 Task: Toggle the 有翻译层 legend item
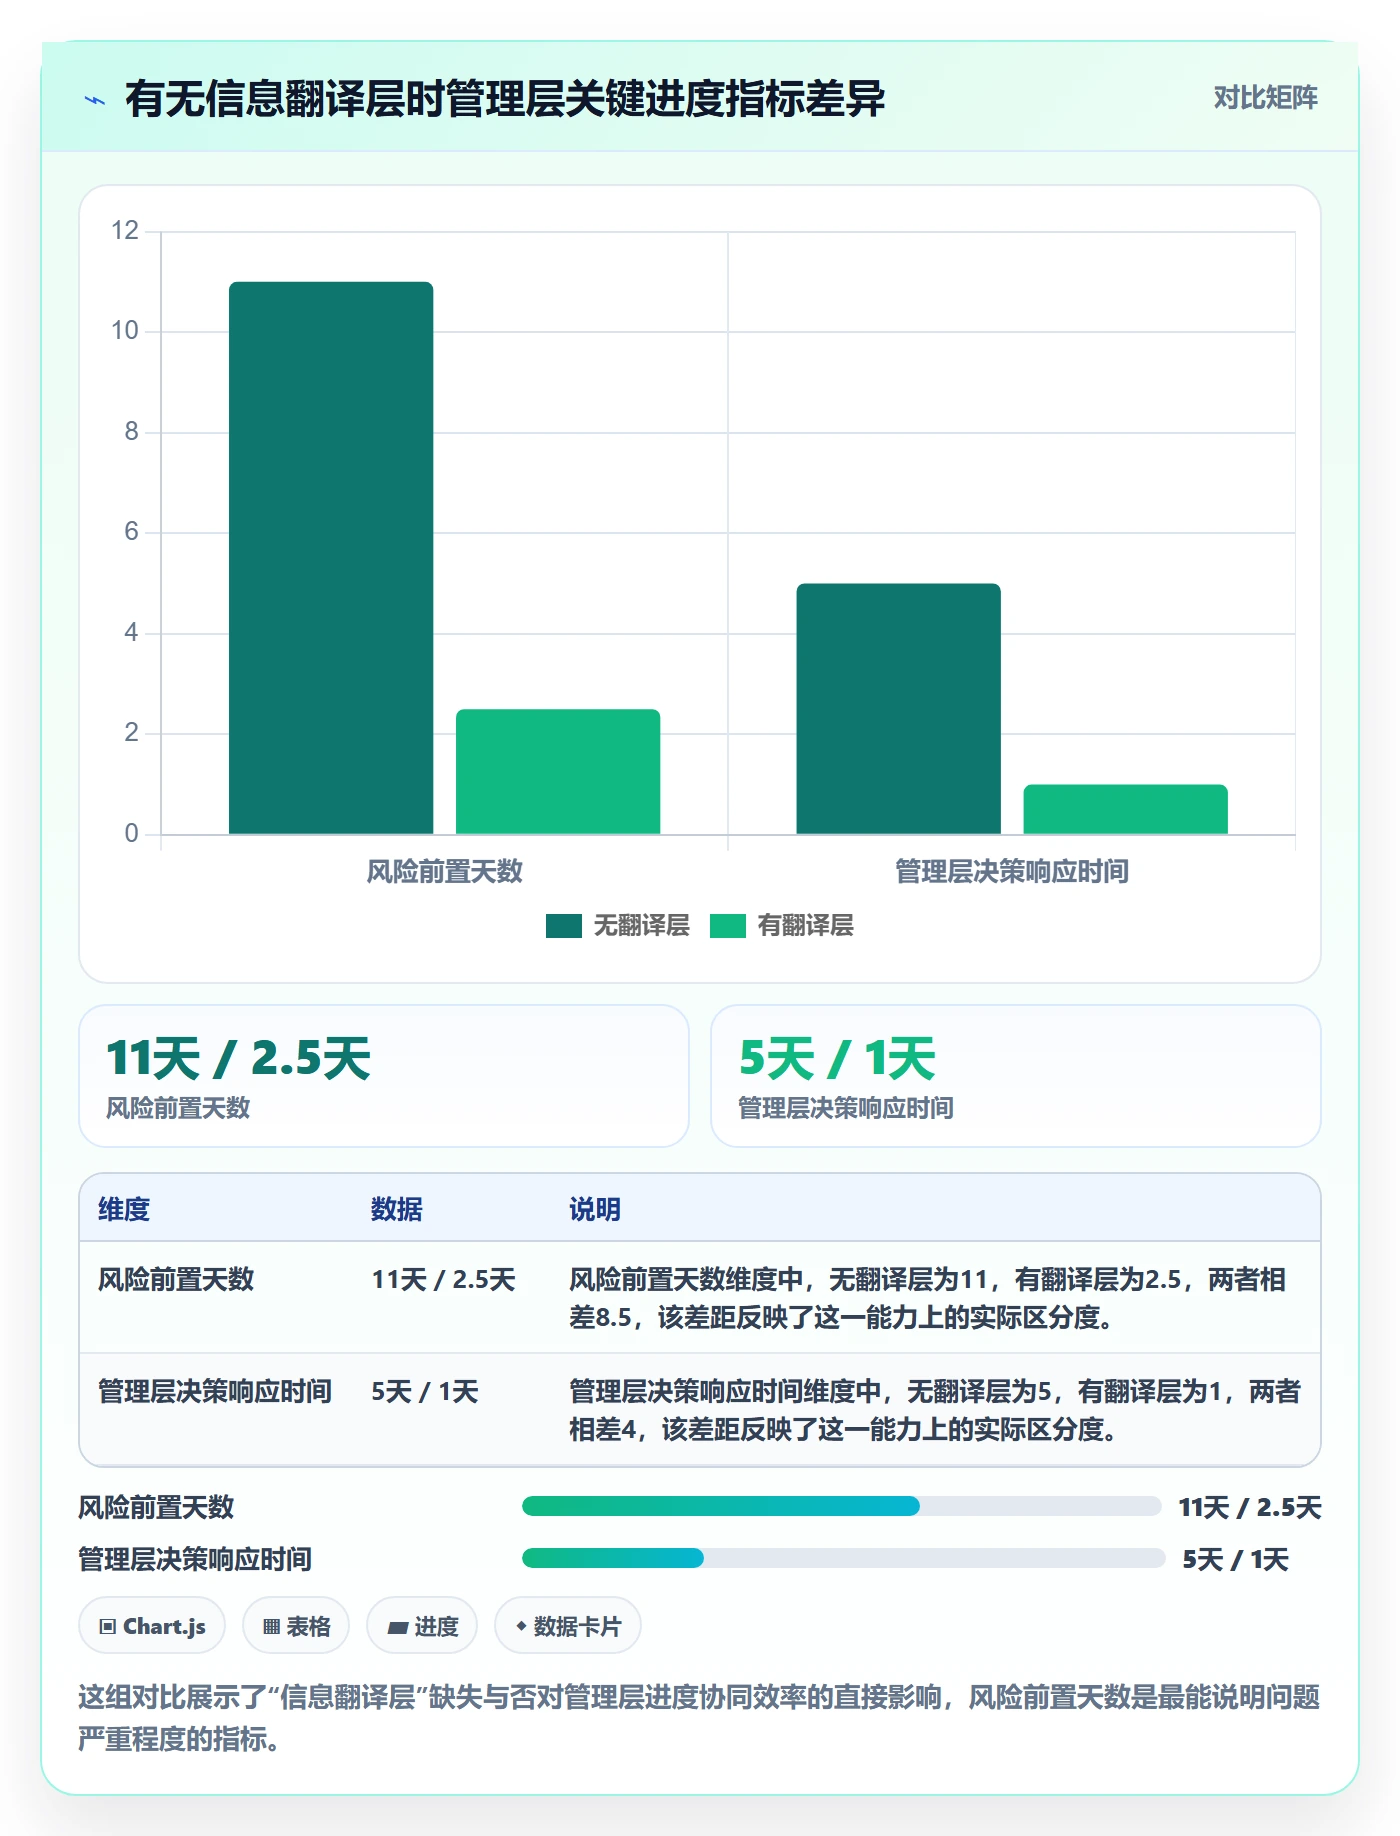(782, 926)
